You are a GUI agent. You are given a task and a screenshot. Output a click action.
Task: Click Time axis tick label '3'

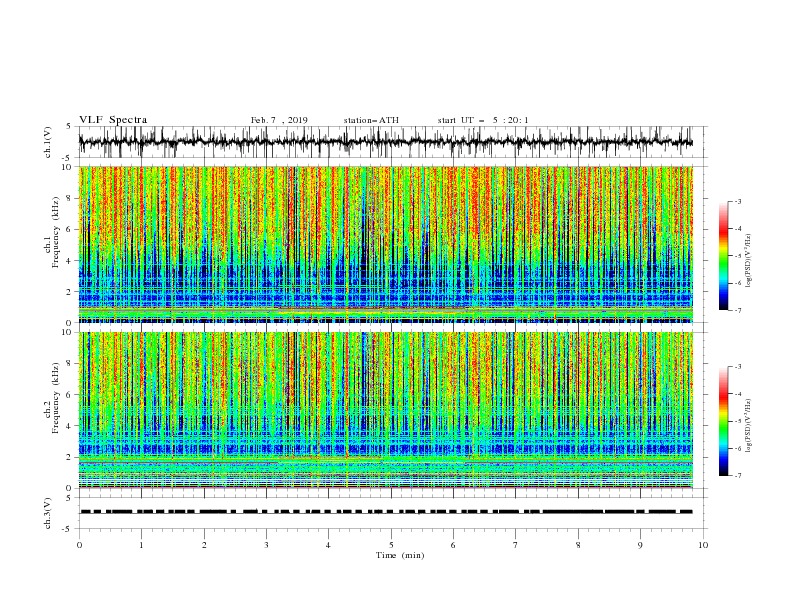click(x=266, y=545)
